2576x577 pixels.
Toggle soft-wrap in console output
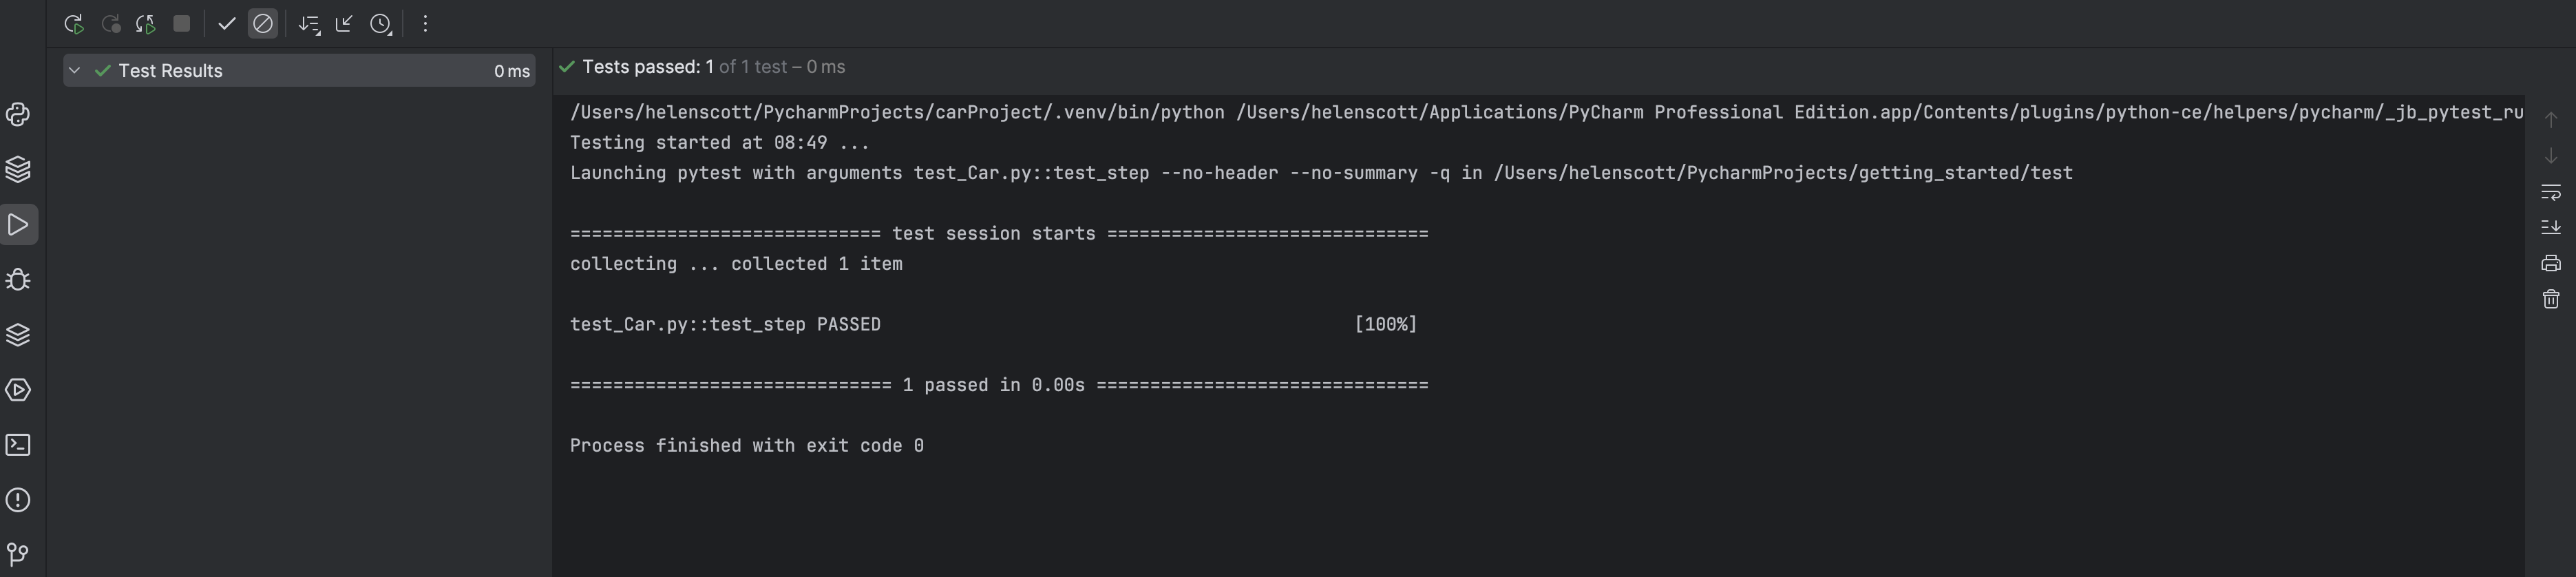point(2550,191)
